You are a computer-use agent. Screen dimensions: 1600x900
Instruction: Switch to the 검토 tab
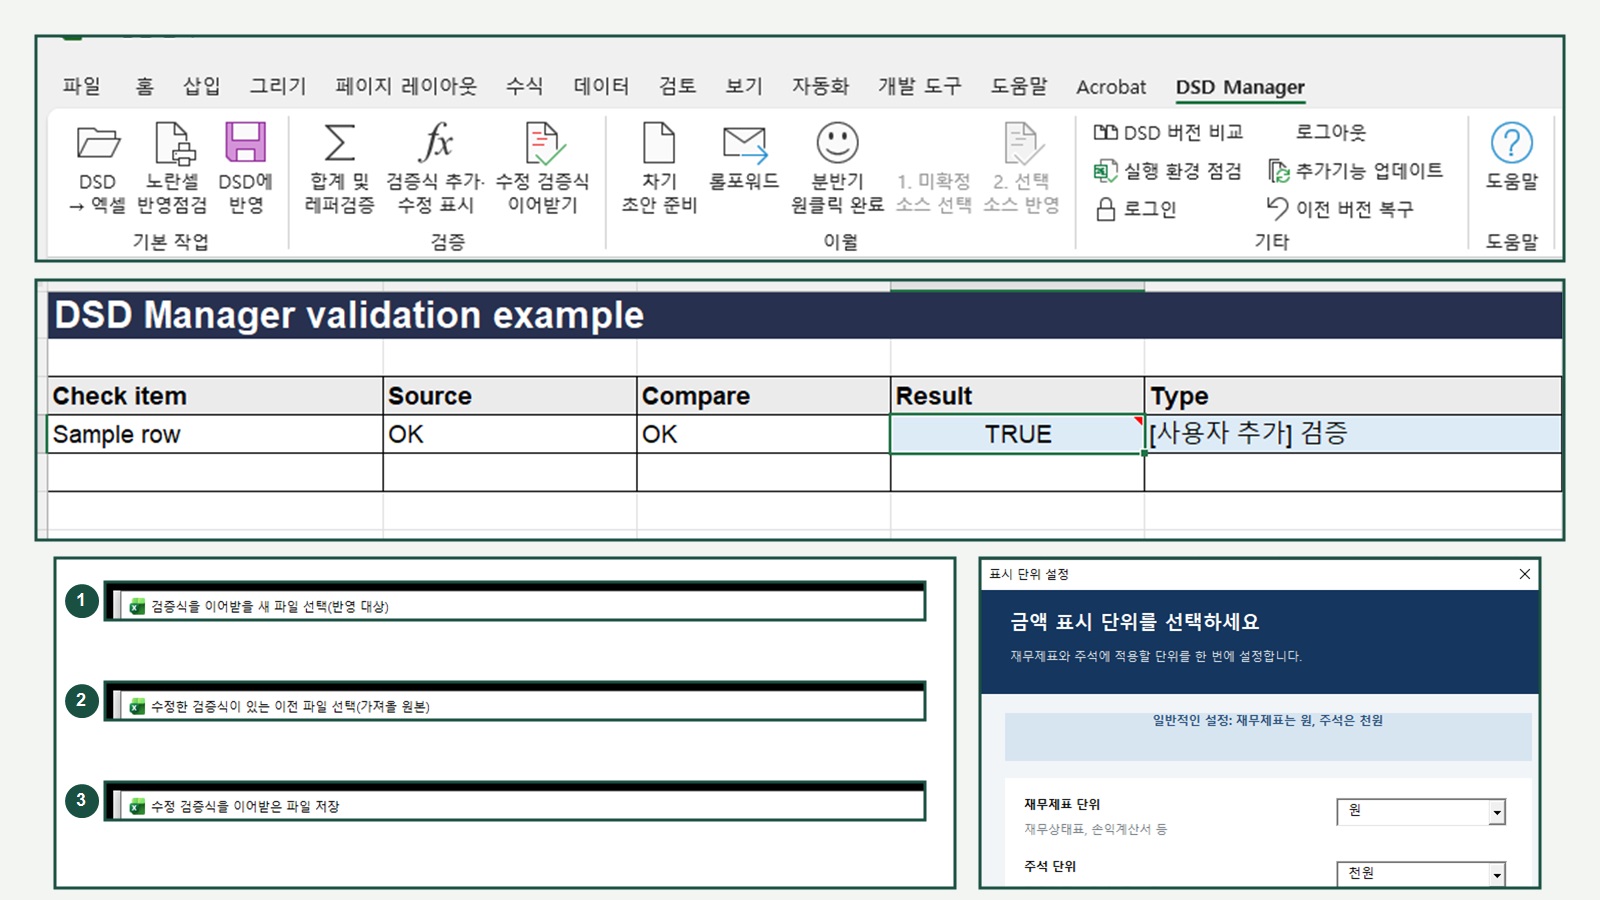point(677,86)
